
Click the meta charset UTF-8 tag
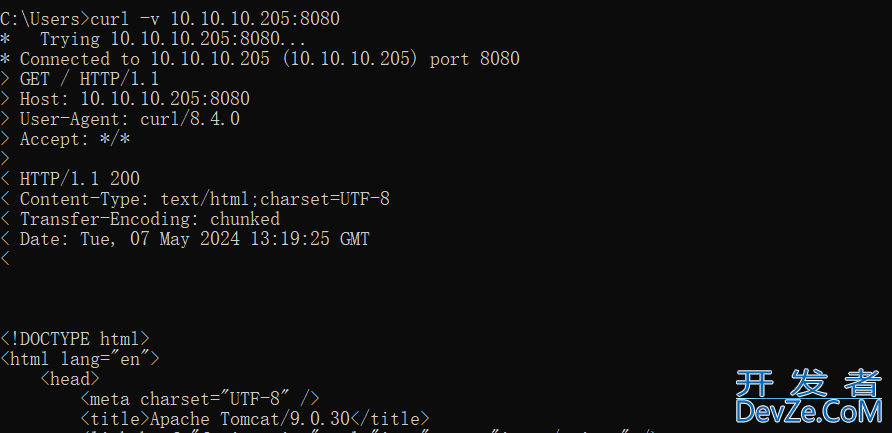point(200,399)
